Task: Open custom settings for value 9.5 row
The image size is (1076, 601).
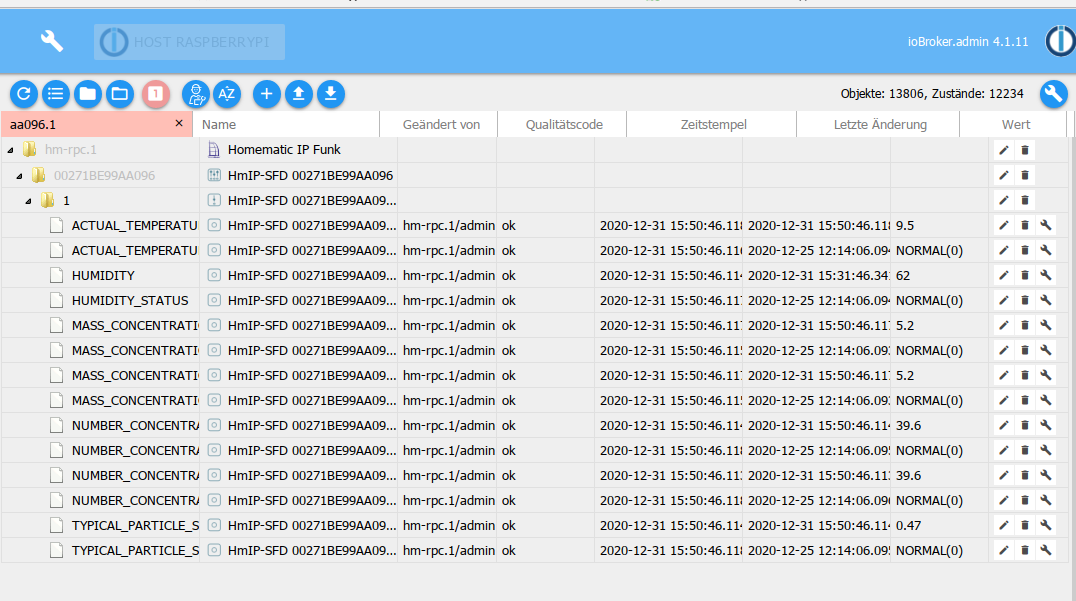Action: point(1046,225)
